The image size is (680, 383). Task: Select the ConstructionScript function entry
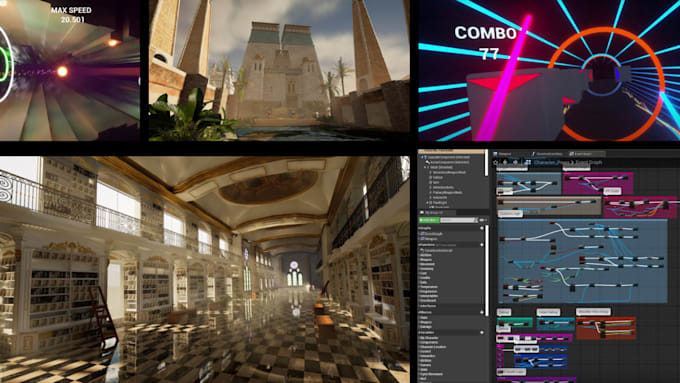tap(437, 251)
